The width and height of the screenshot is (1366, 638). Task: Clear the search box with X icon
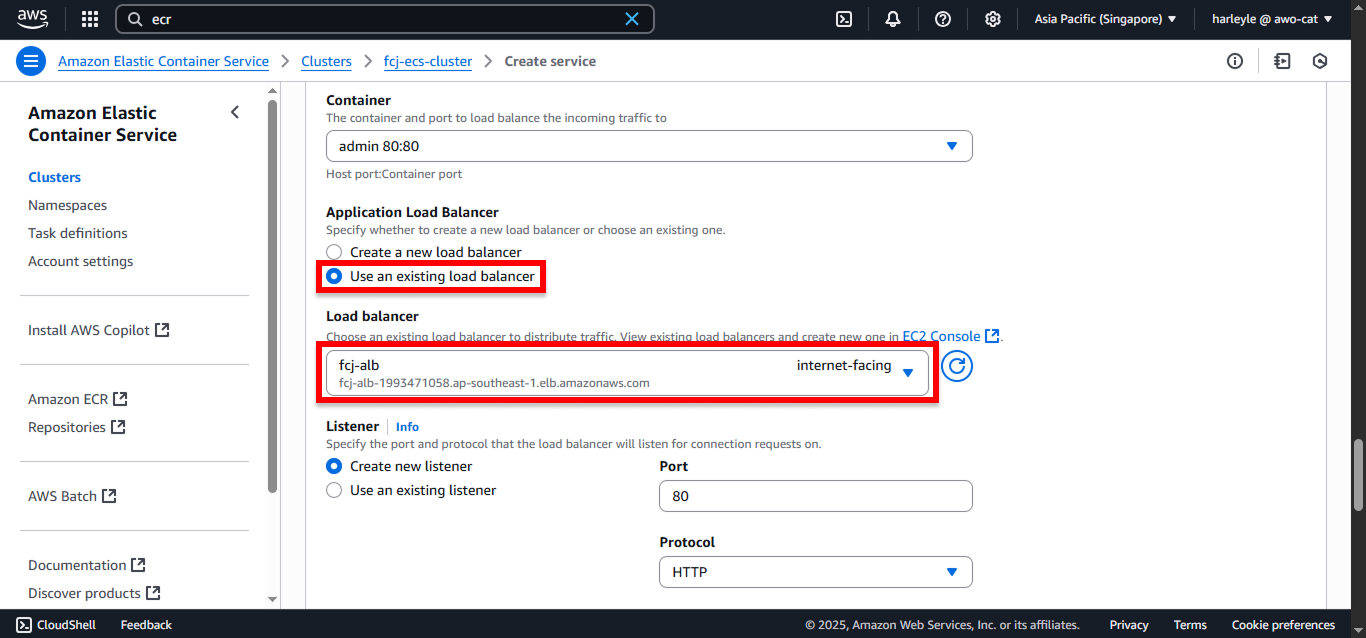(x=631, y=19)
